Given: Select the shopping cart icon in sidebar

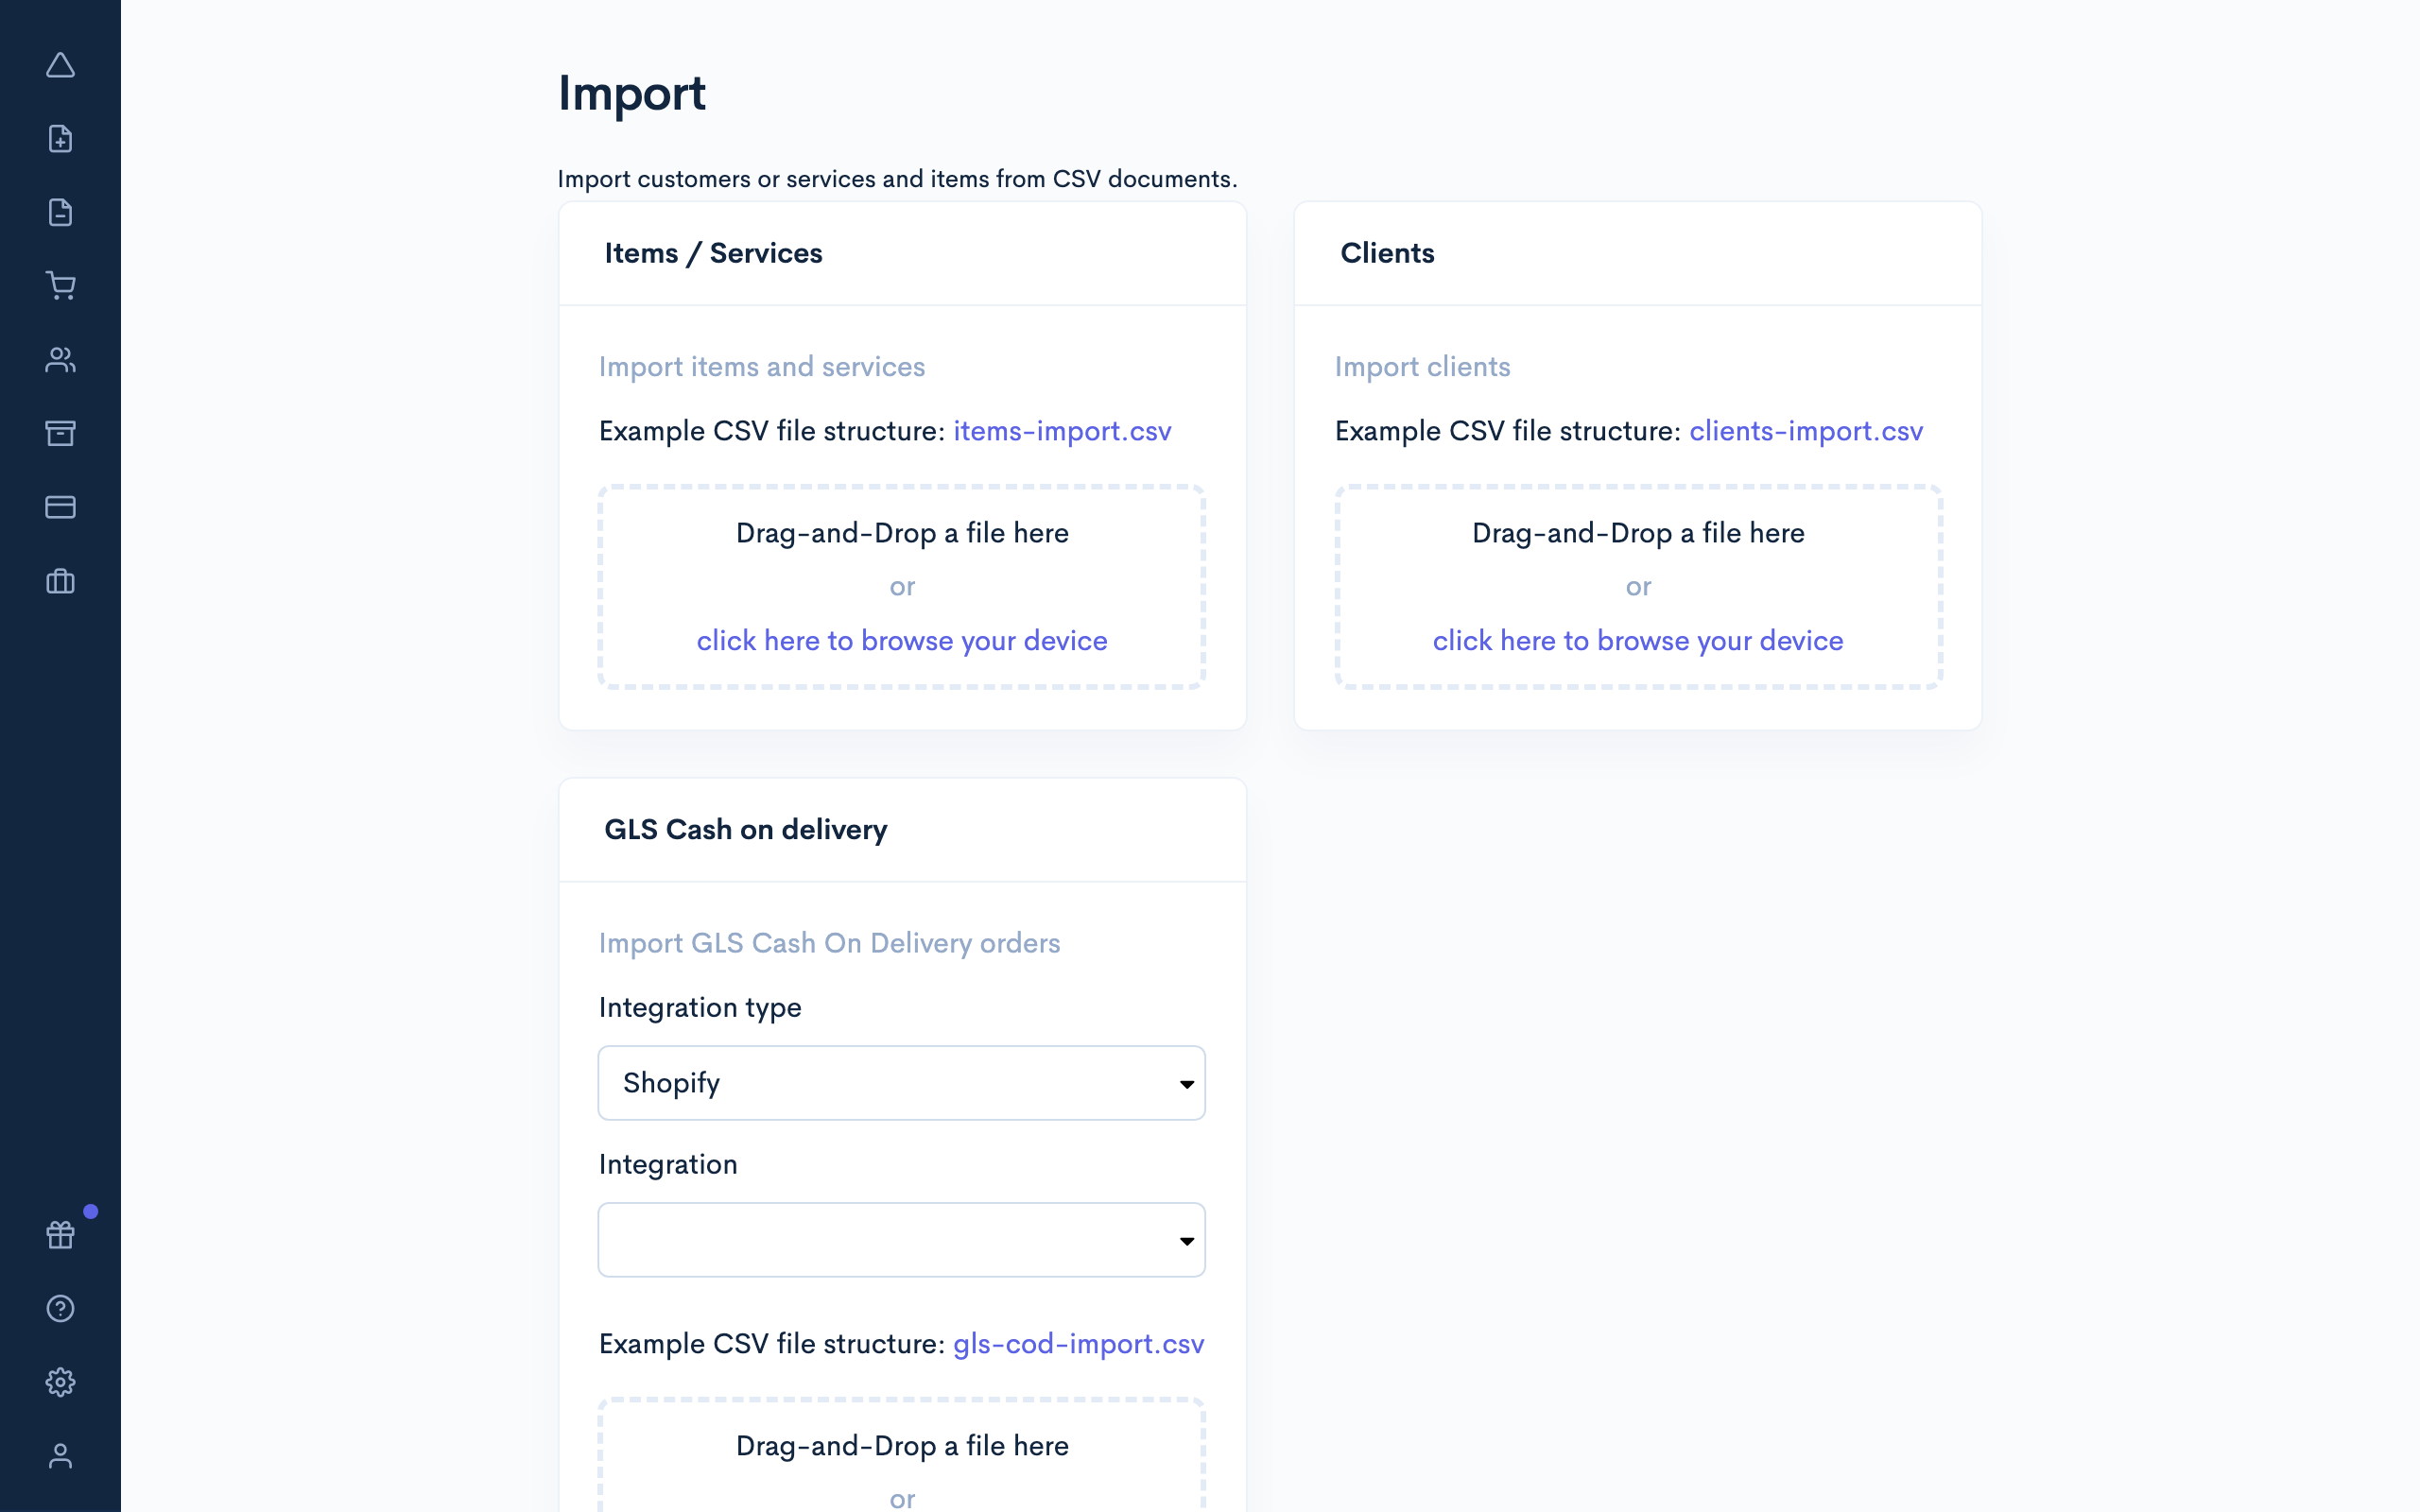Looking at the screenshot, I should tap(61, 285).
